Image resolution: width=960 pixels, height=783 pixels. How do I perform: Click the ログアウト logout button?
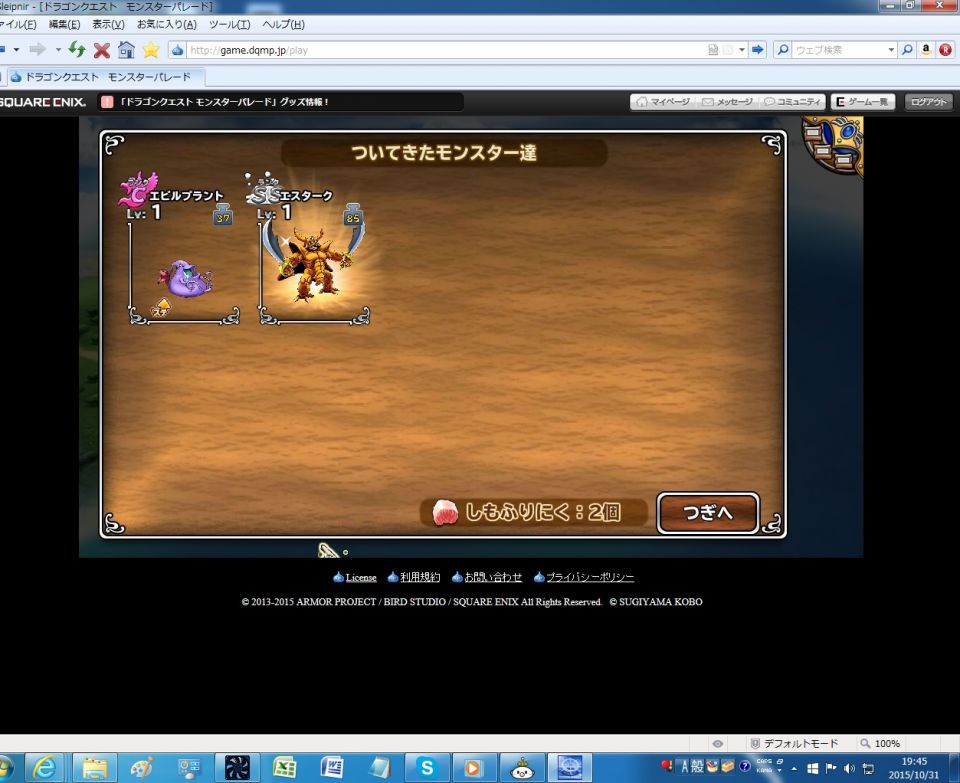(928, 102)
